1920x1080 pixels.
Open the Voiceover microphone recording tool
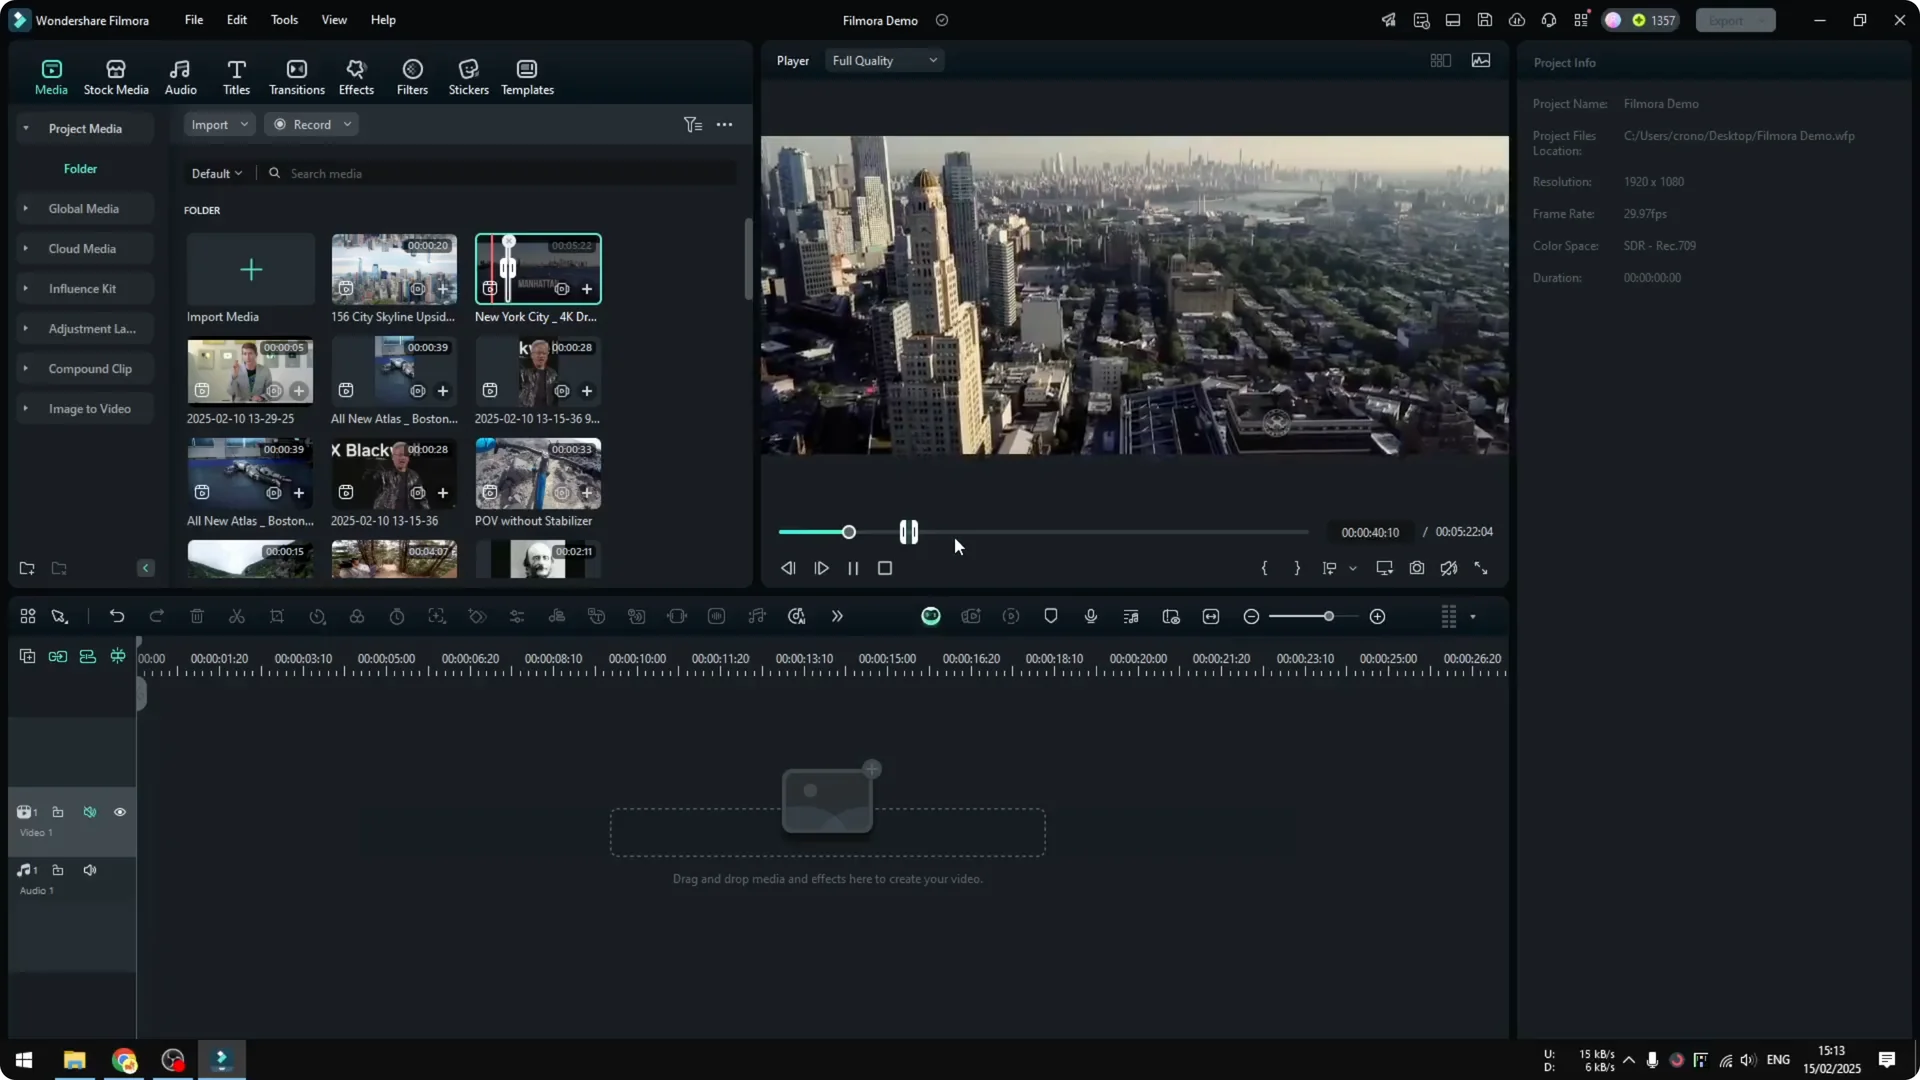[1091, 616]
